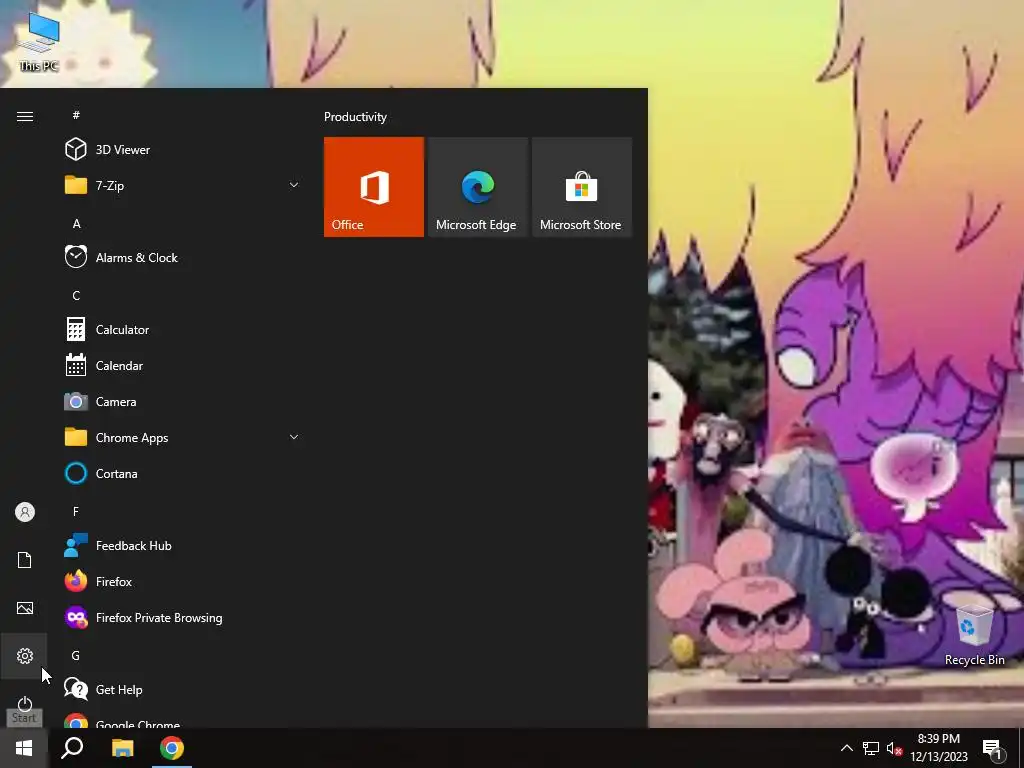The image size is (1024, 768).
Task: Open Firefox Private Browsing
Action: click(182, 618)
